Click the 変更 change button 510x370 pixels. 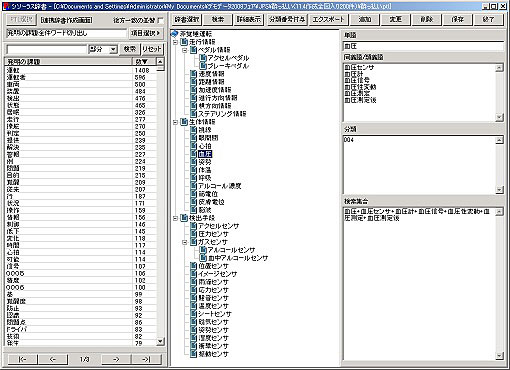click(396, 19)
